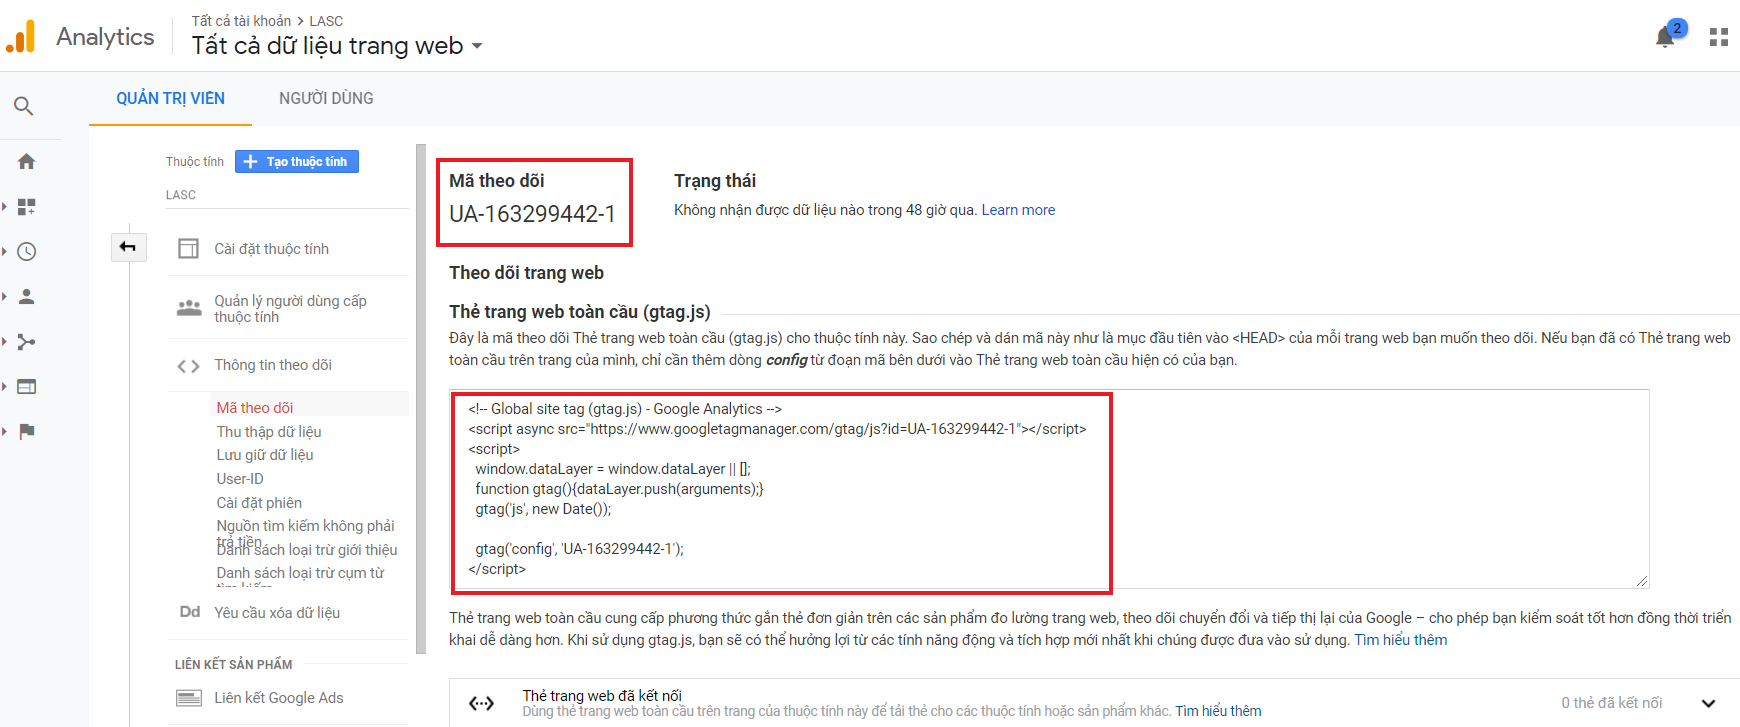Select Lưu giữ dữ liệu submenu item
This screenshot has width=1740, height=727.
coord(265,455)
